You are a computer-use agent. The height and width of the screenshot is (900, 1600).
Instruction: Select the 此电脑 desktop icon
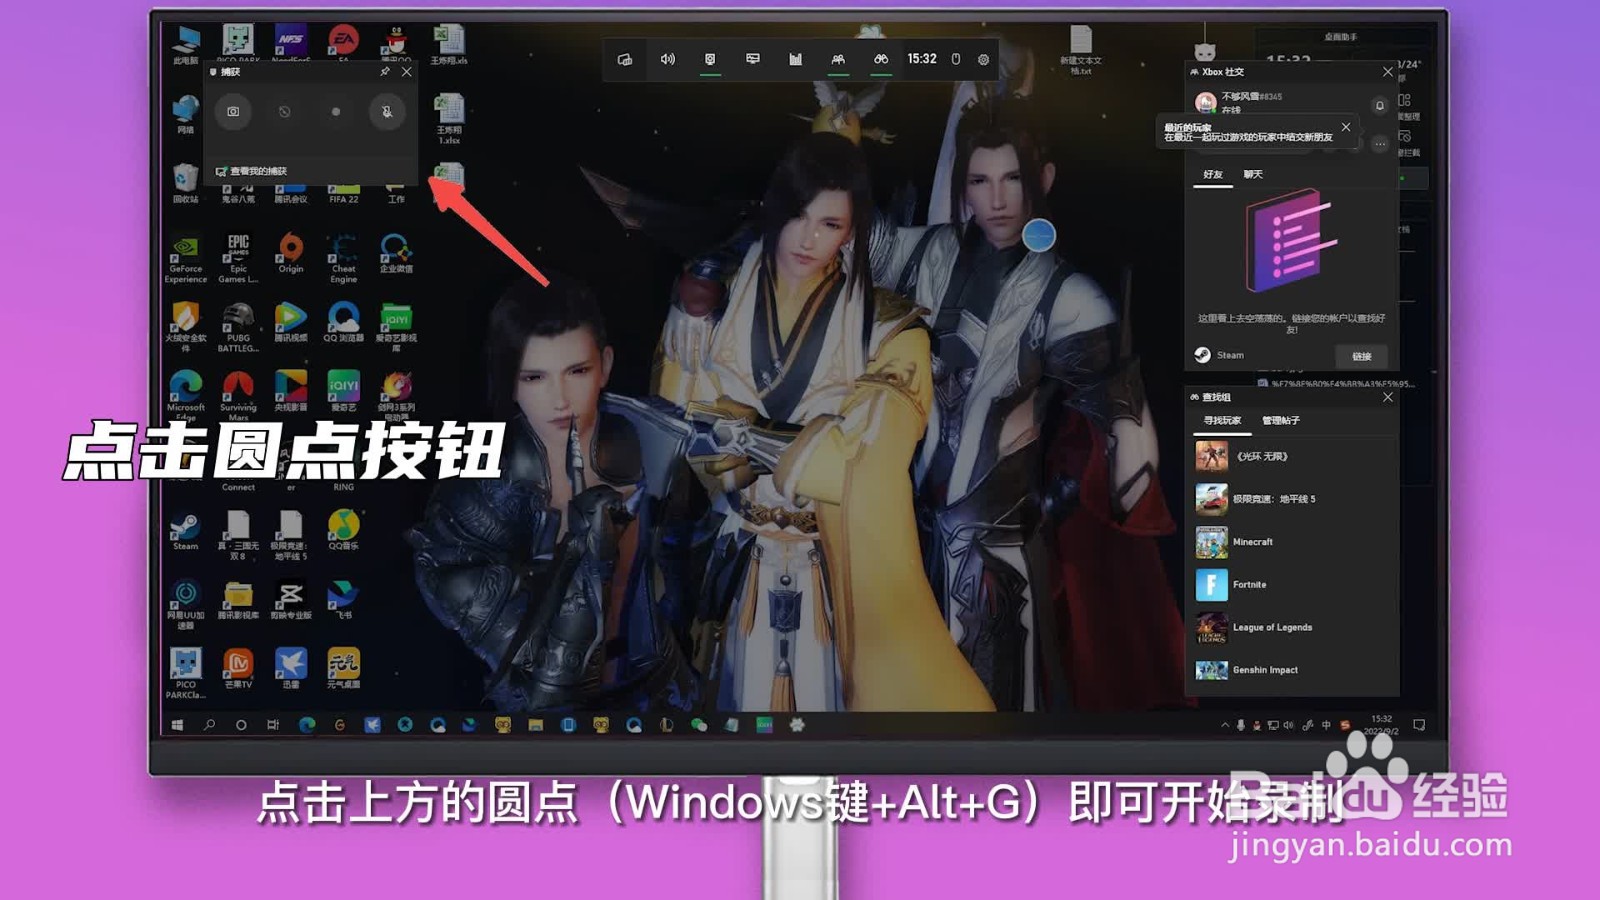186,45
